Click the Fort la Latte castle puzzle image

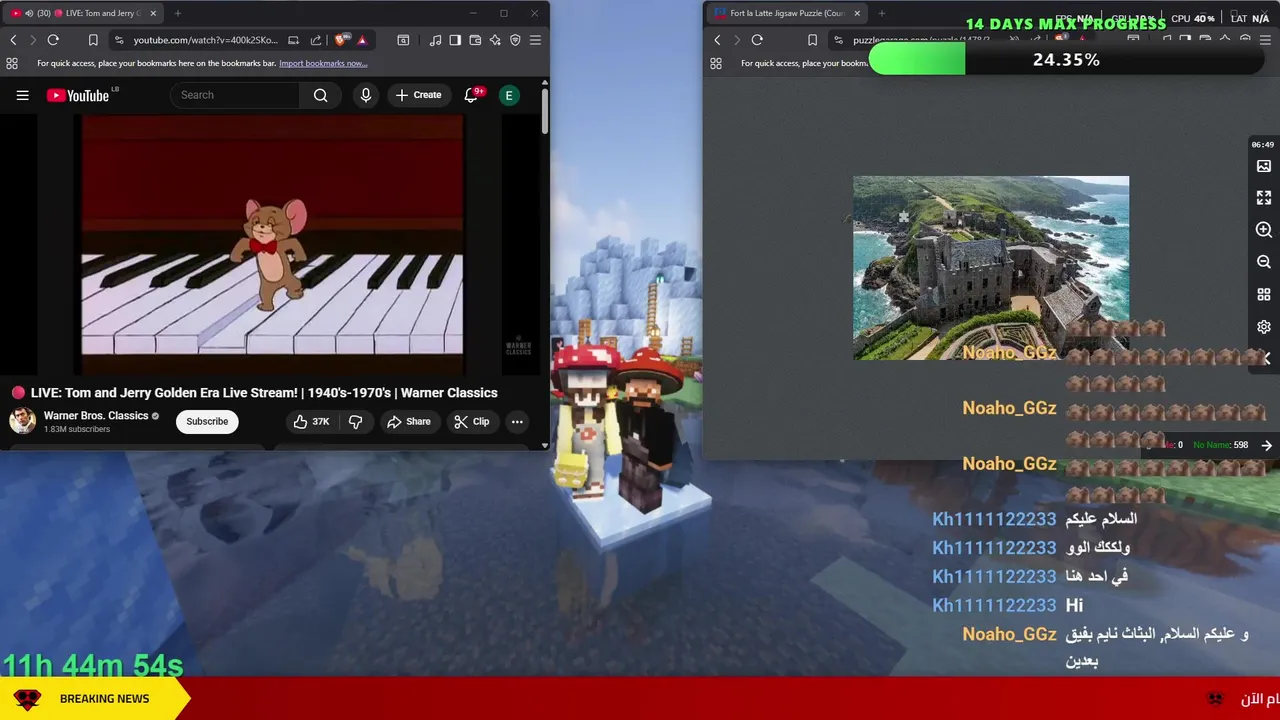click(991, 268)
